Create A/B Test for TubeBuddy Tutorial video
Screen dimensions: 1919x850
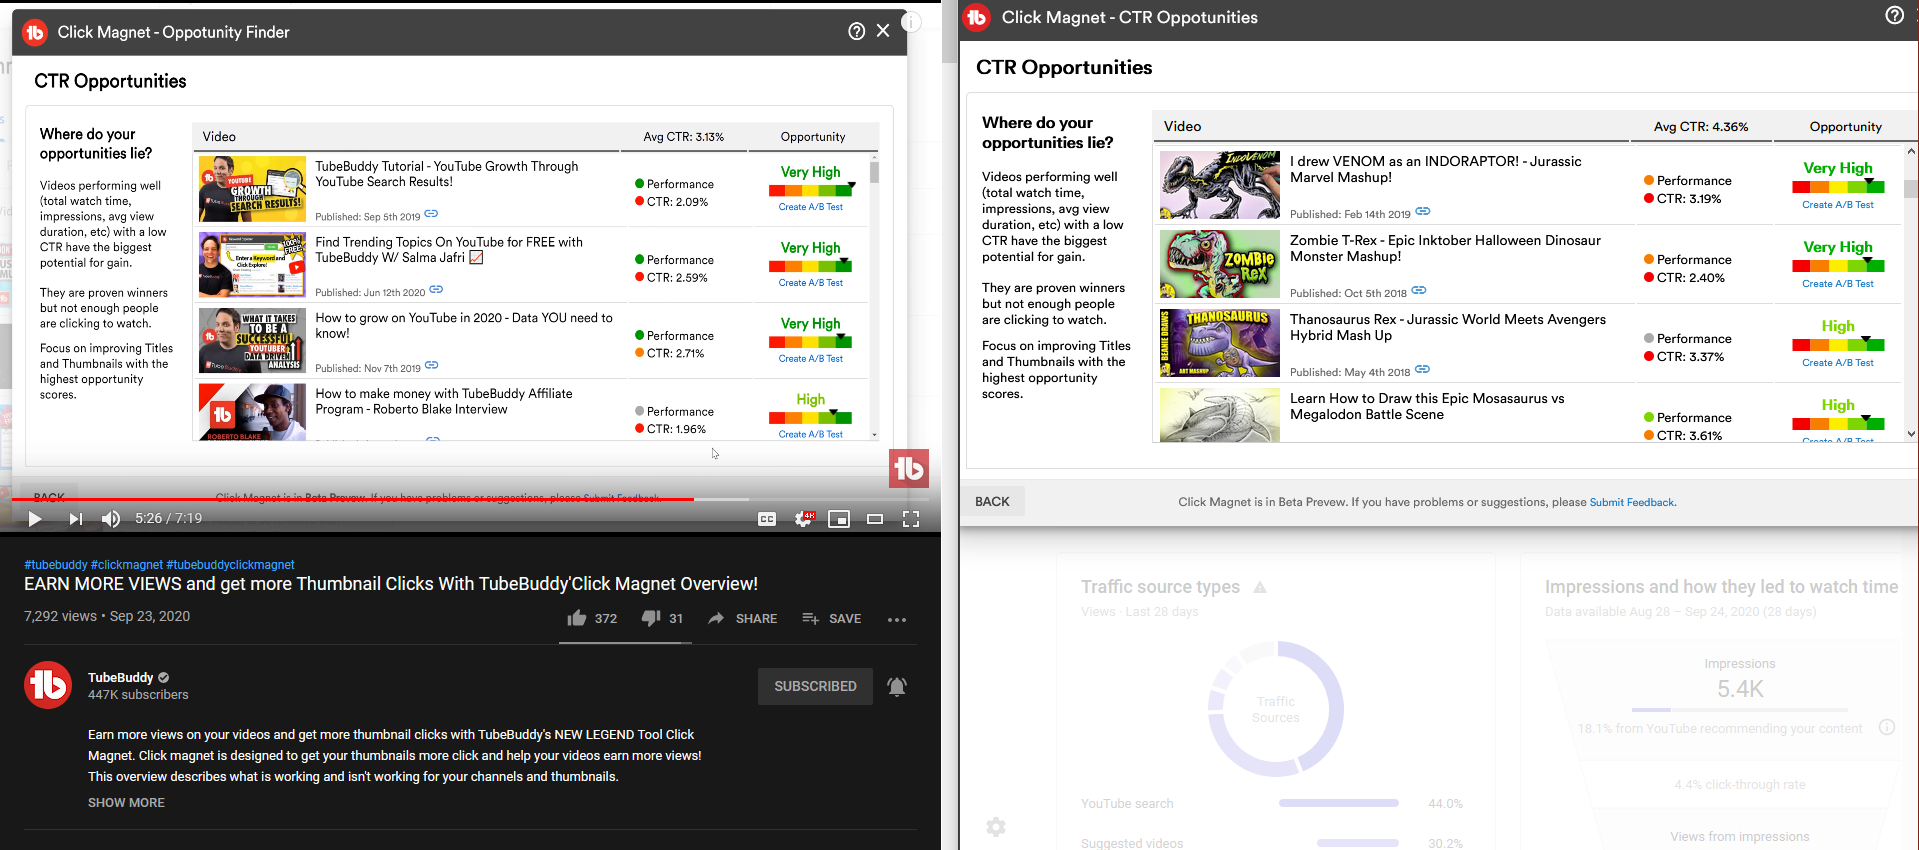click(810, 207)
